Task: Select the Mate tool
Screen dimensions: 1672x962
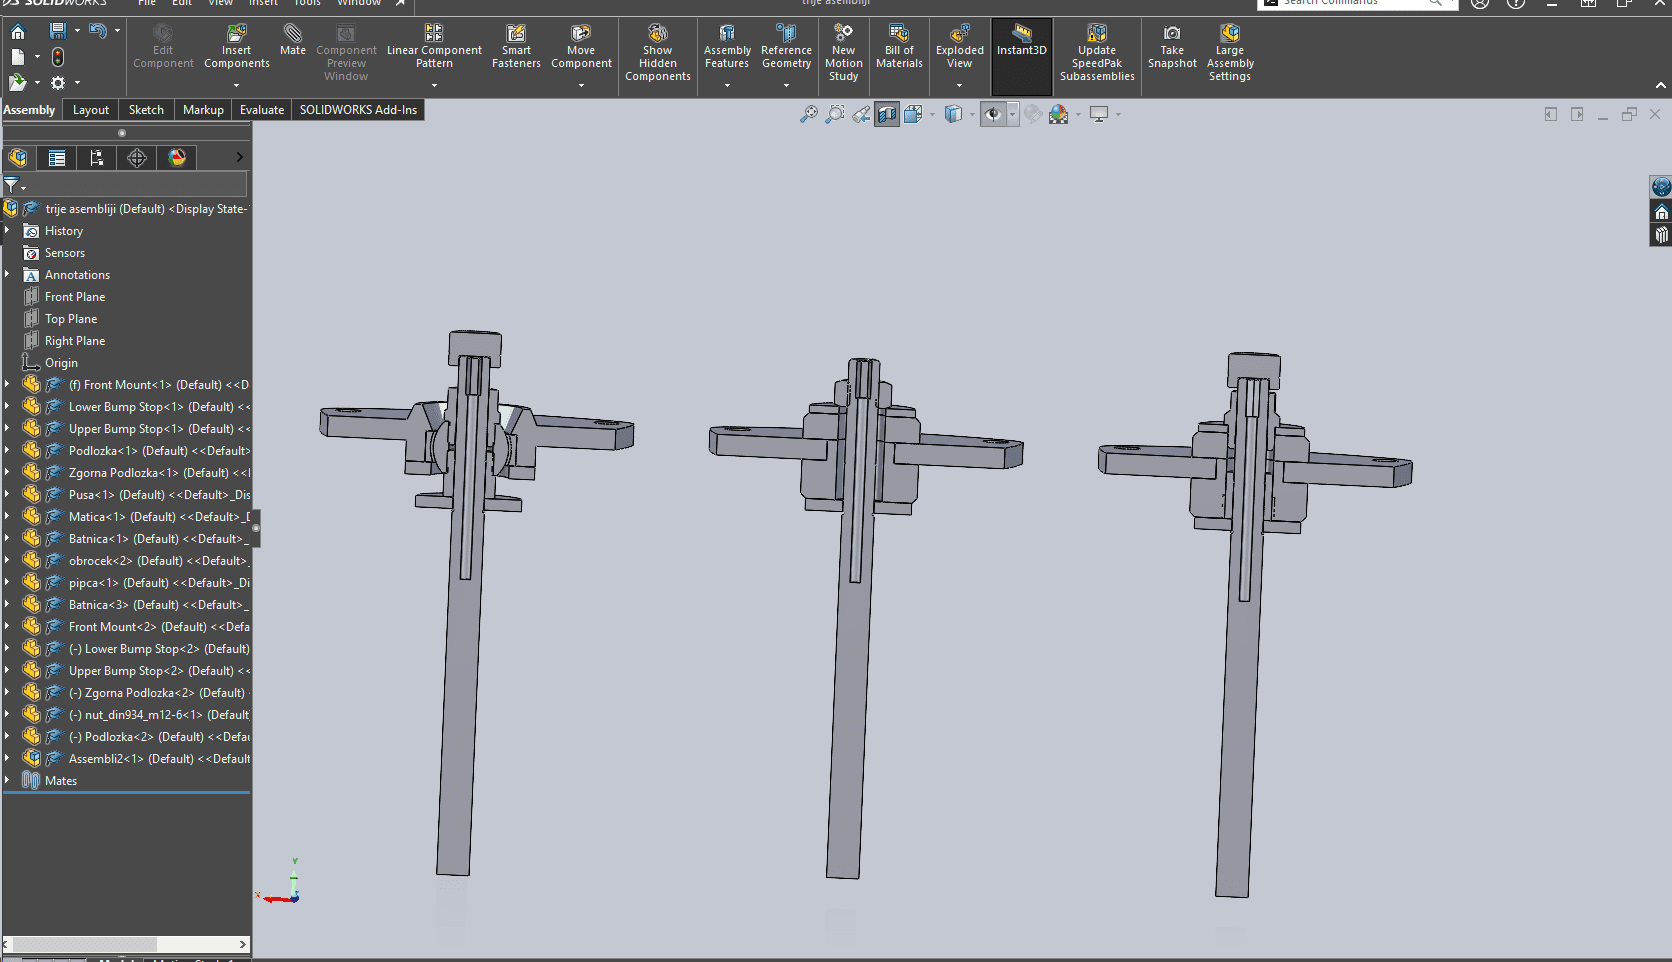Action: click(293, 40)
